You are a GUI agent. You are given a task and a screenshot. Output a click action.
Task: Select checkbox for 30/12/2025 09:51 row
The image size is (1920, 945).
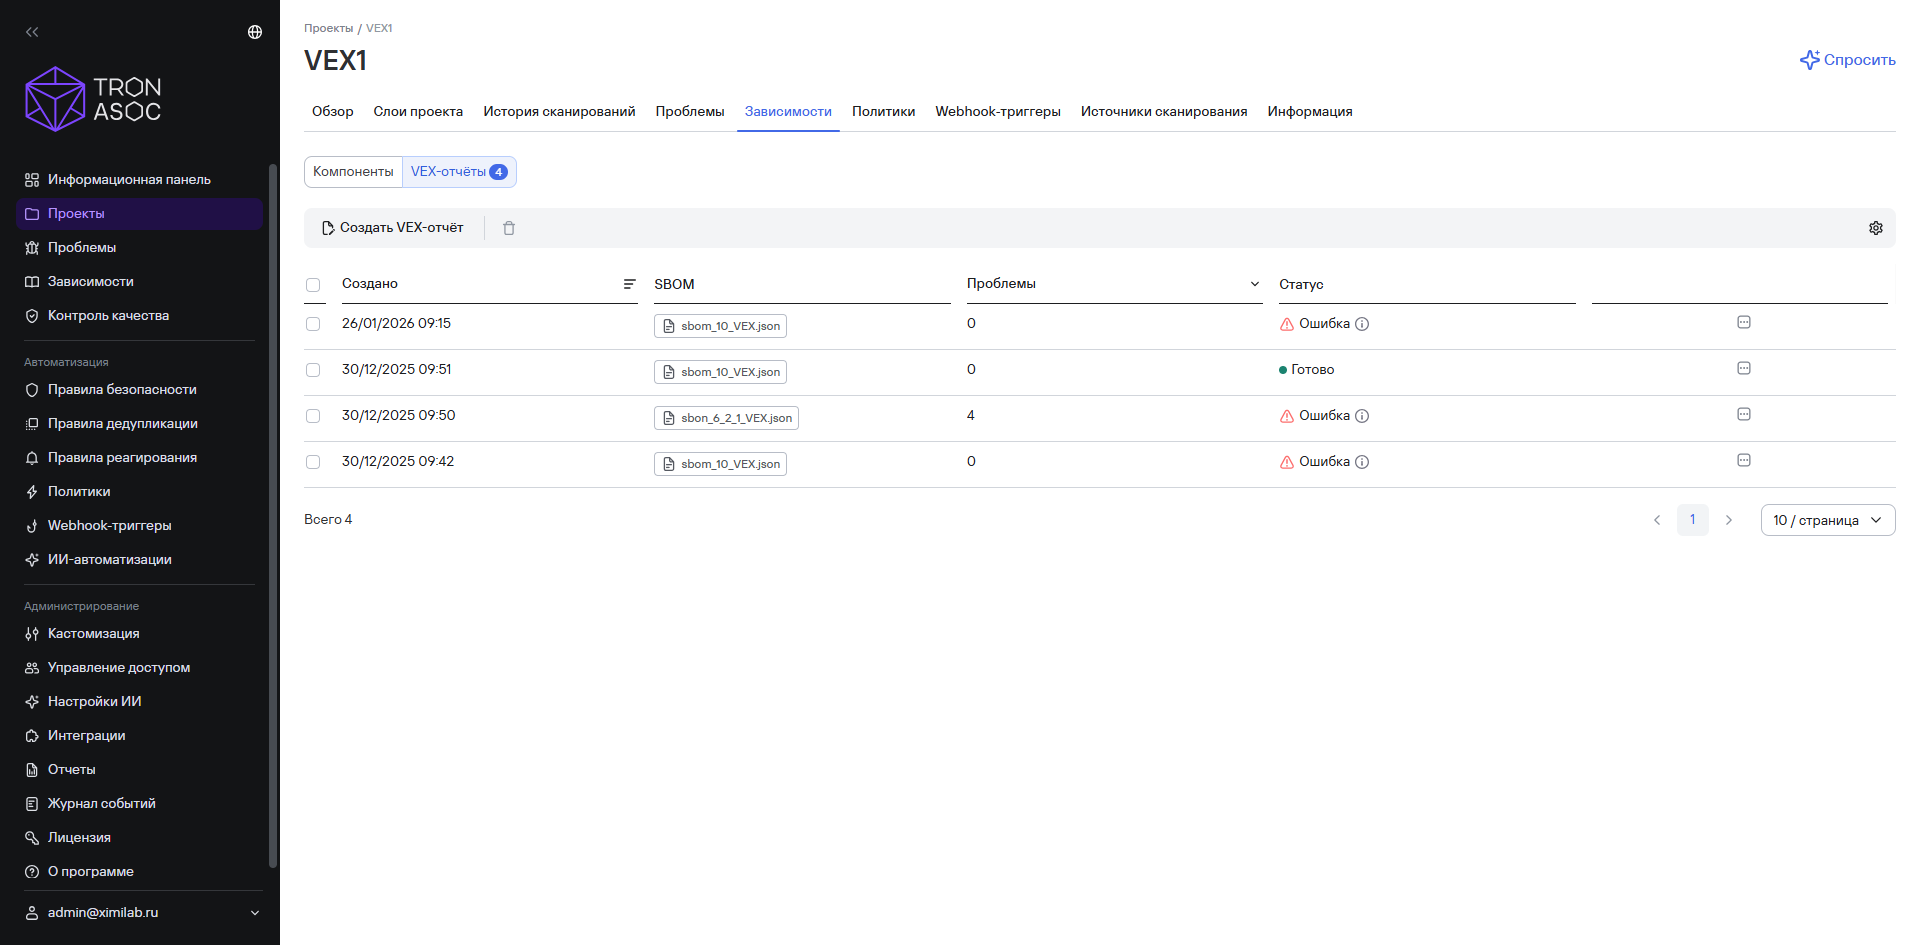(x=313, y=370)
